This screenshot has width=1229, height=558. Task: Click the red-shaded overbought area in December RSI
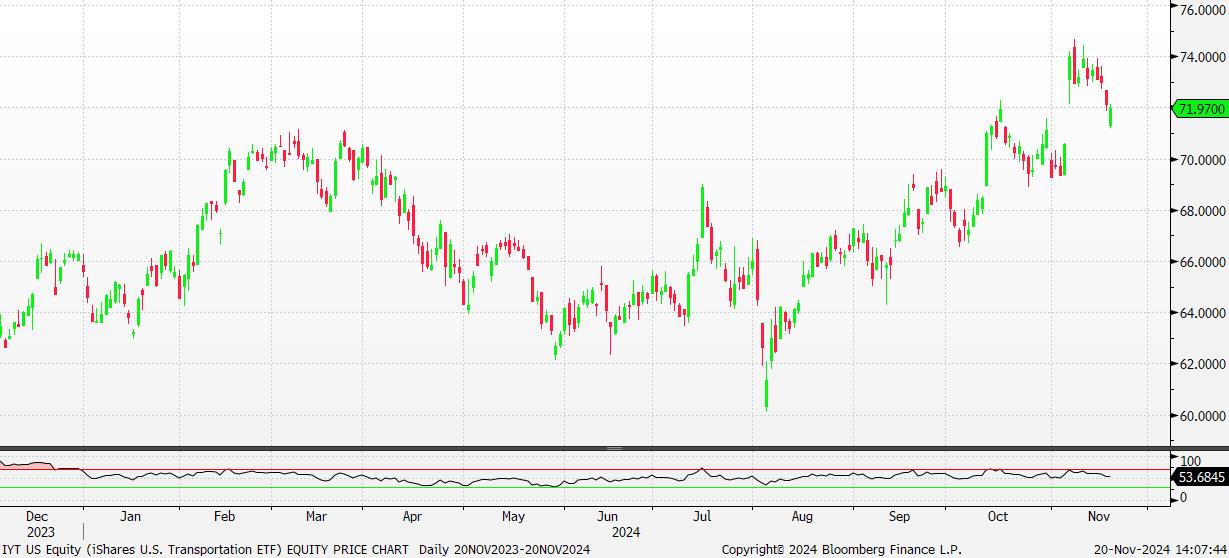[x=28, y=465]
